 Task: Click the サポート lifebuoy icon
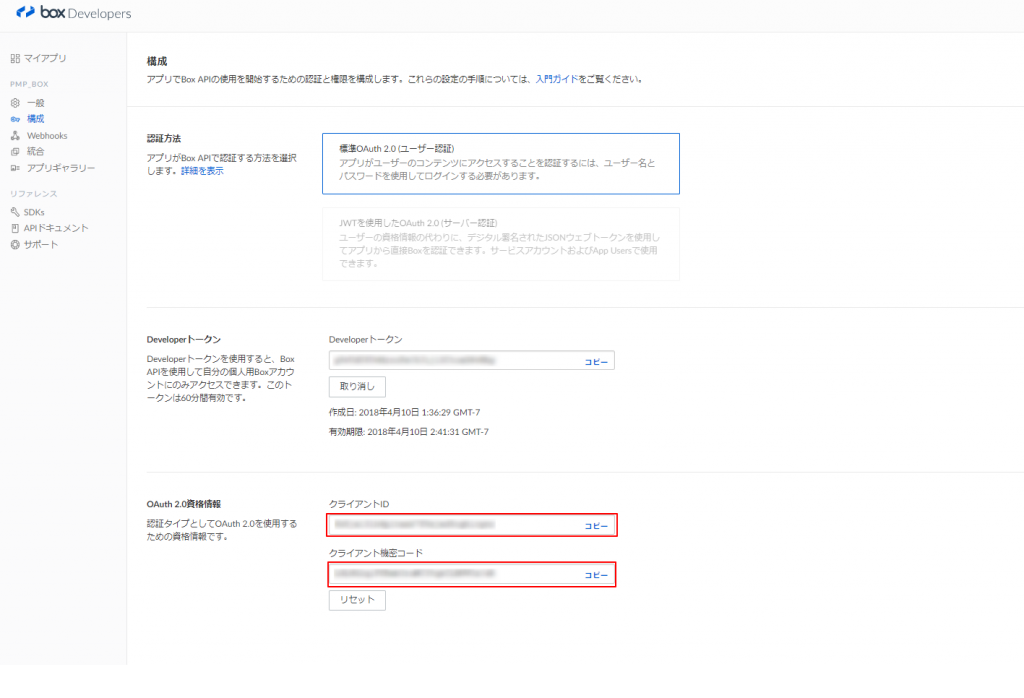[15, 244]
